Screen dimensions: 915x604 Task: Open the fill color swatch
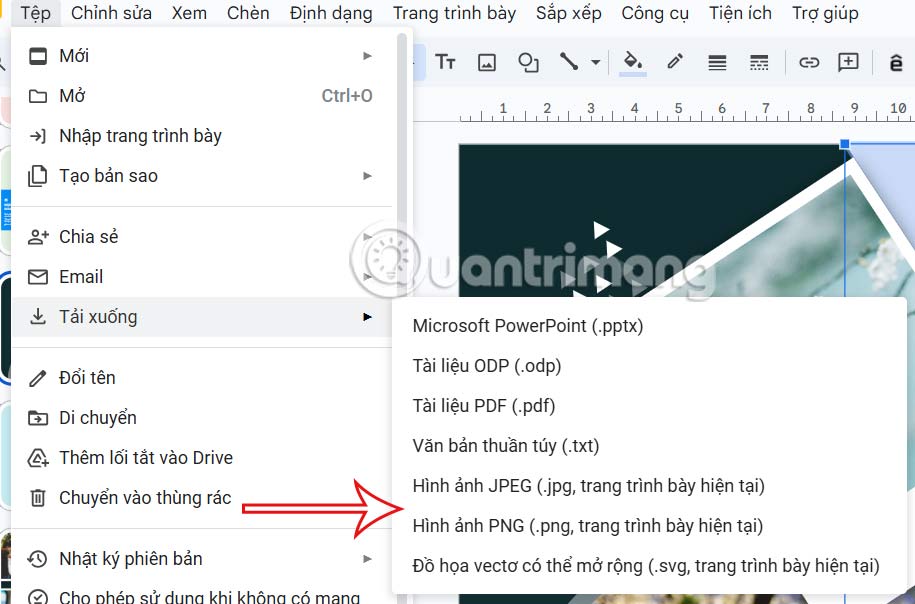(x=633, y=62)
